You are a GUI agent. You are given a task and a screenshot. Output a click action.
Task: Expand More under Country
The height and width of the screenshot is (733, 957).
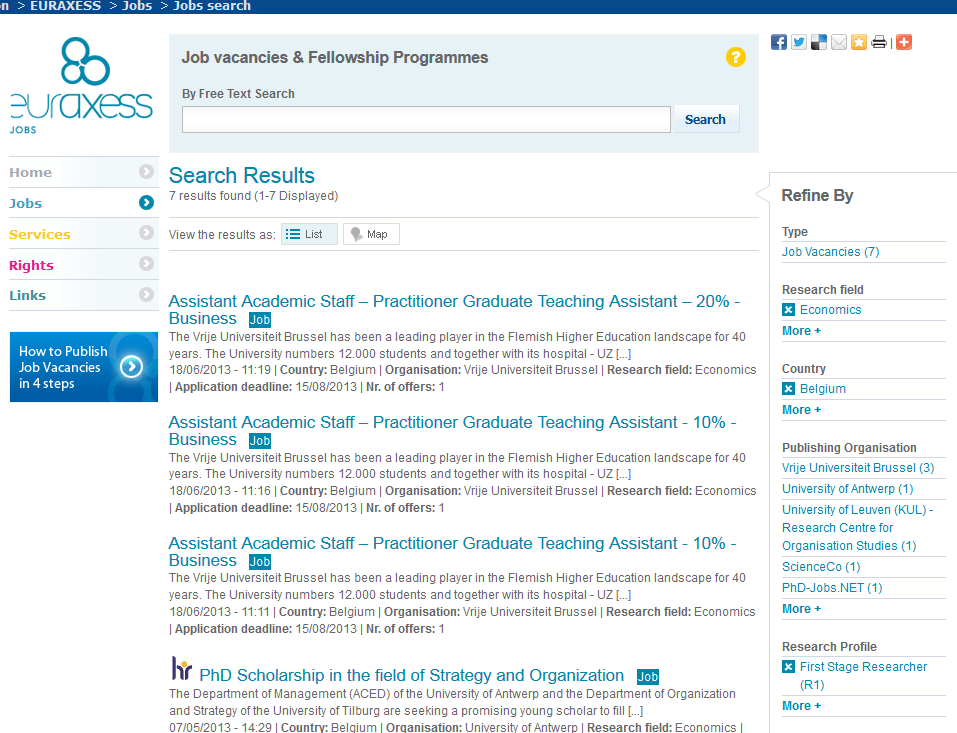tap(801, 410)
